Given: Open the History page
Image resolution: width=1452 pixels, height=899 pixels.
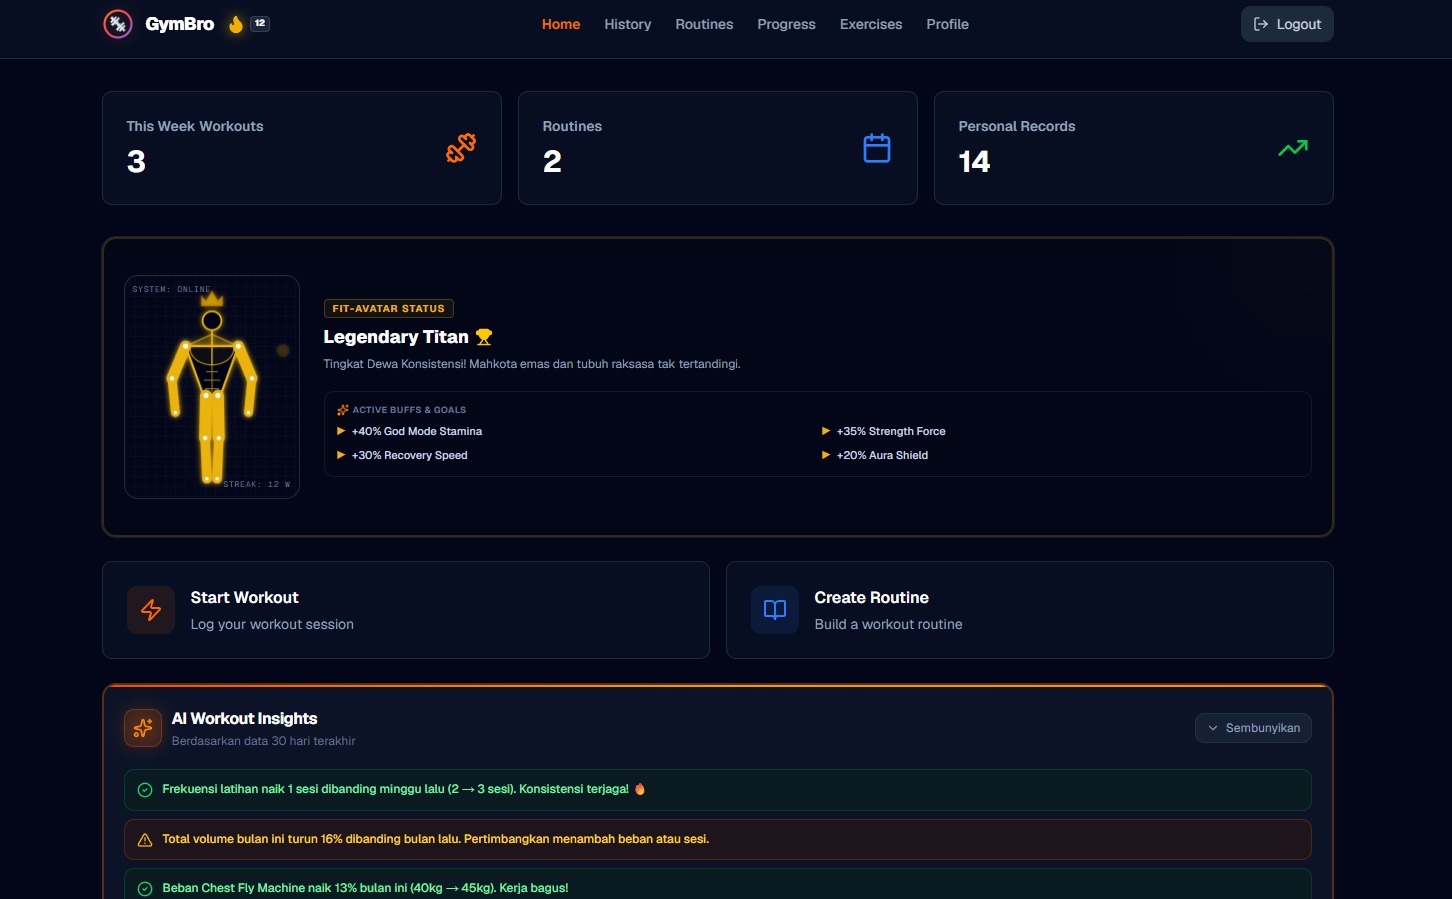Looking at the screenshot, I should [628, 24].
